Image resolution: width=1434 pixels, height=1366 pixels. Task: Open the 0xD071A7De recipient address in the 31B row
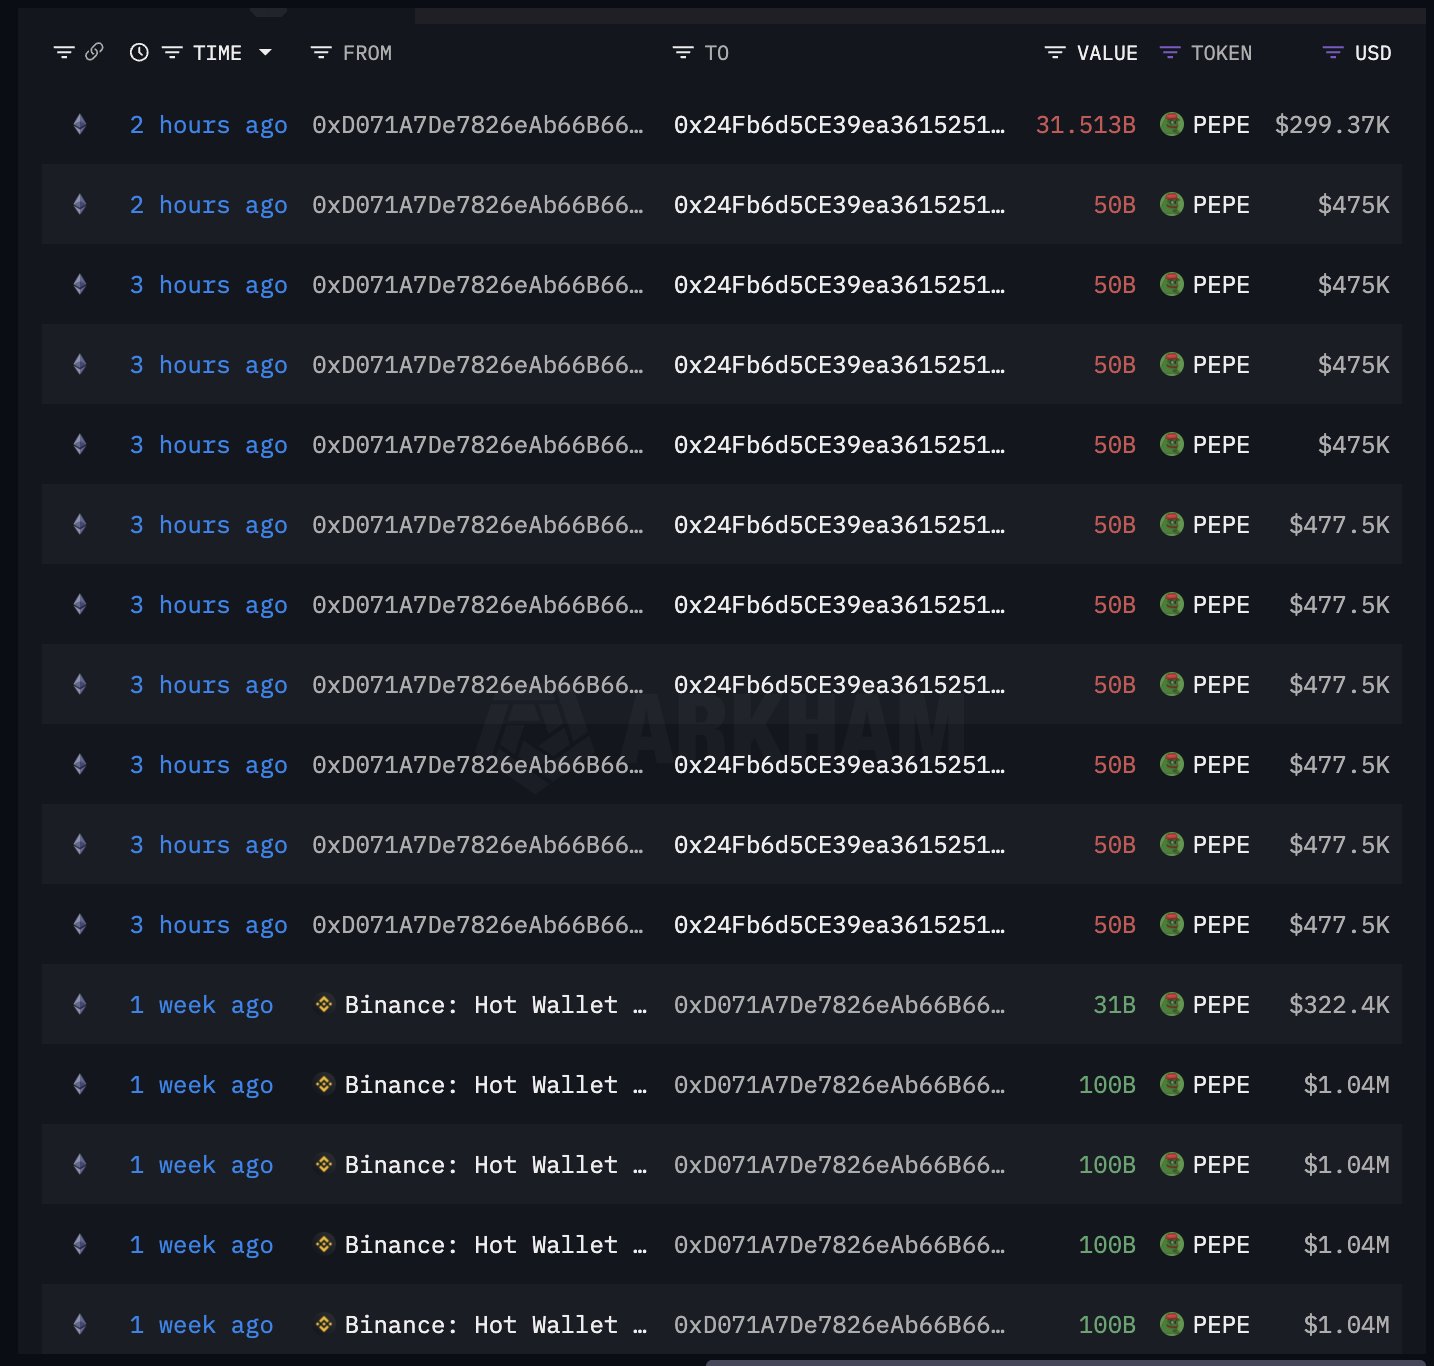pyautogui.click(x=840, y=1005)
